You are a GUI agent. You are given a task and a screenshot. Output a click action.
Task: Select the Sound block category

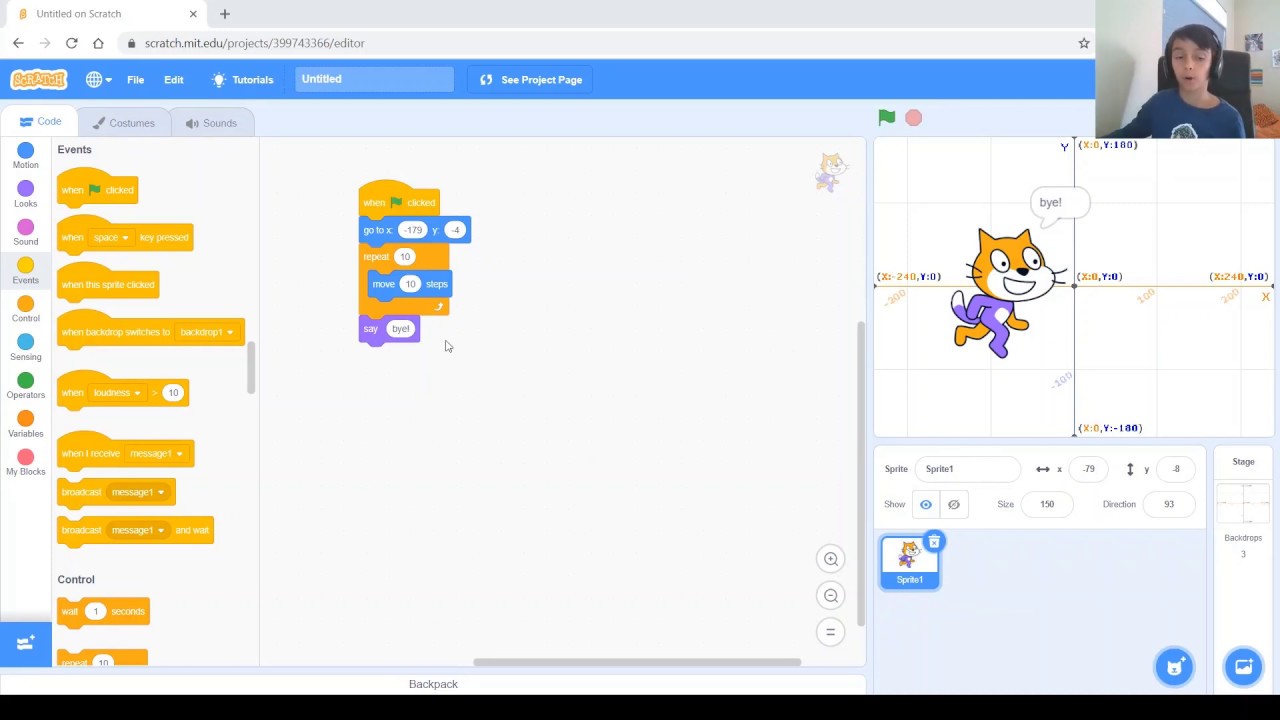pyautogui.click(x=25, y=232)
